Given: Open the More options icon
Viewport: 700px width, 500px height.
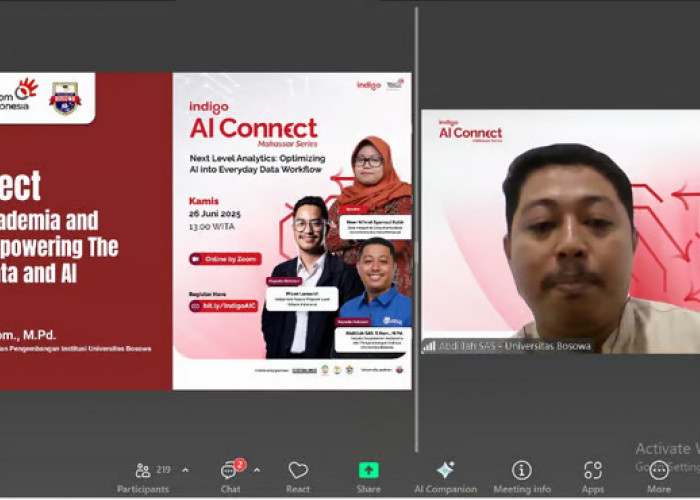Looking at the screenshot, I should pos(659,470).
